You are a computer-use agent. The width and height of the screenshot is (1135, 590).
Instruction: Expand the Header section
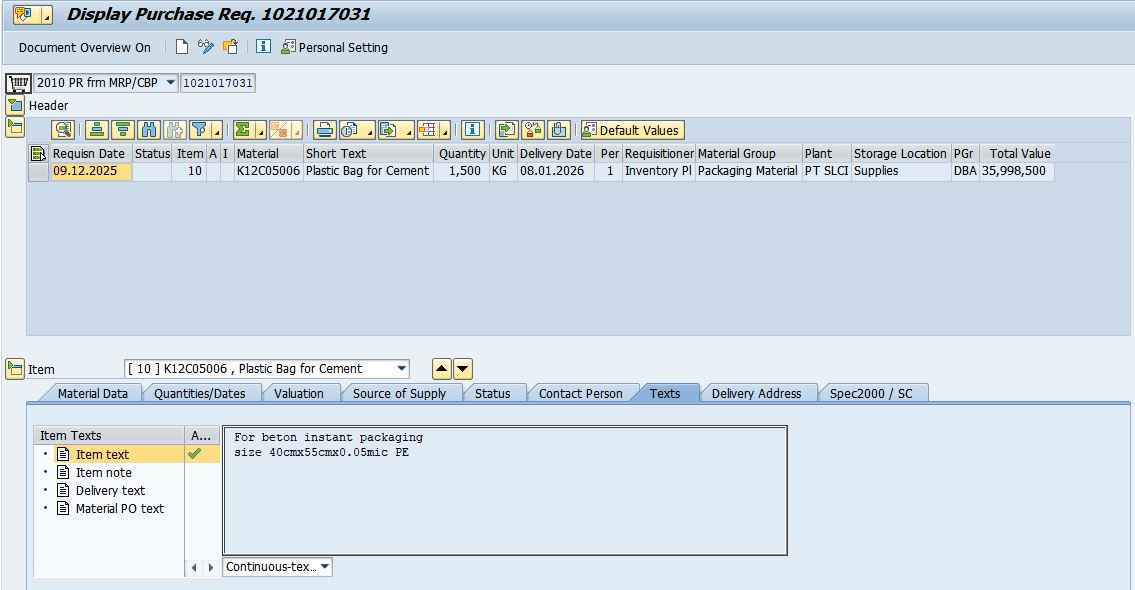(15, 105)
